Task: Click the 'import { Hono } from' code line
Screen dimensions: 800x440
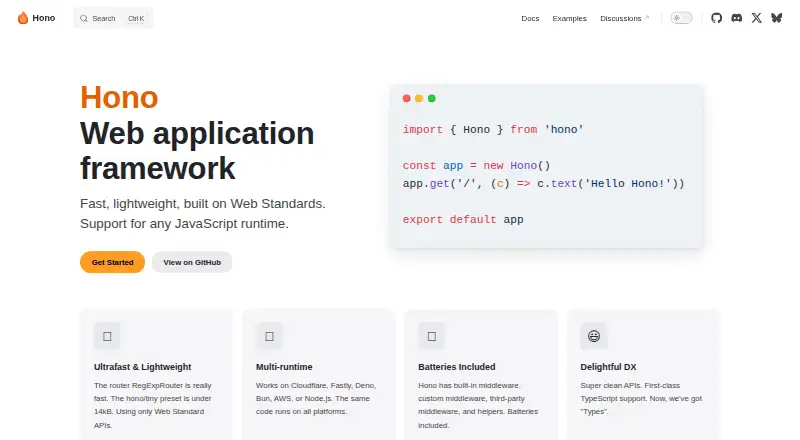Action: tap(493, 130)
